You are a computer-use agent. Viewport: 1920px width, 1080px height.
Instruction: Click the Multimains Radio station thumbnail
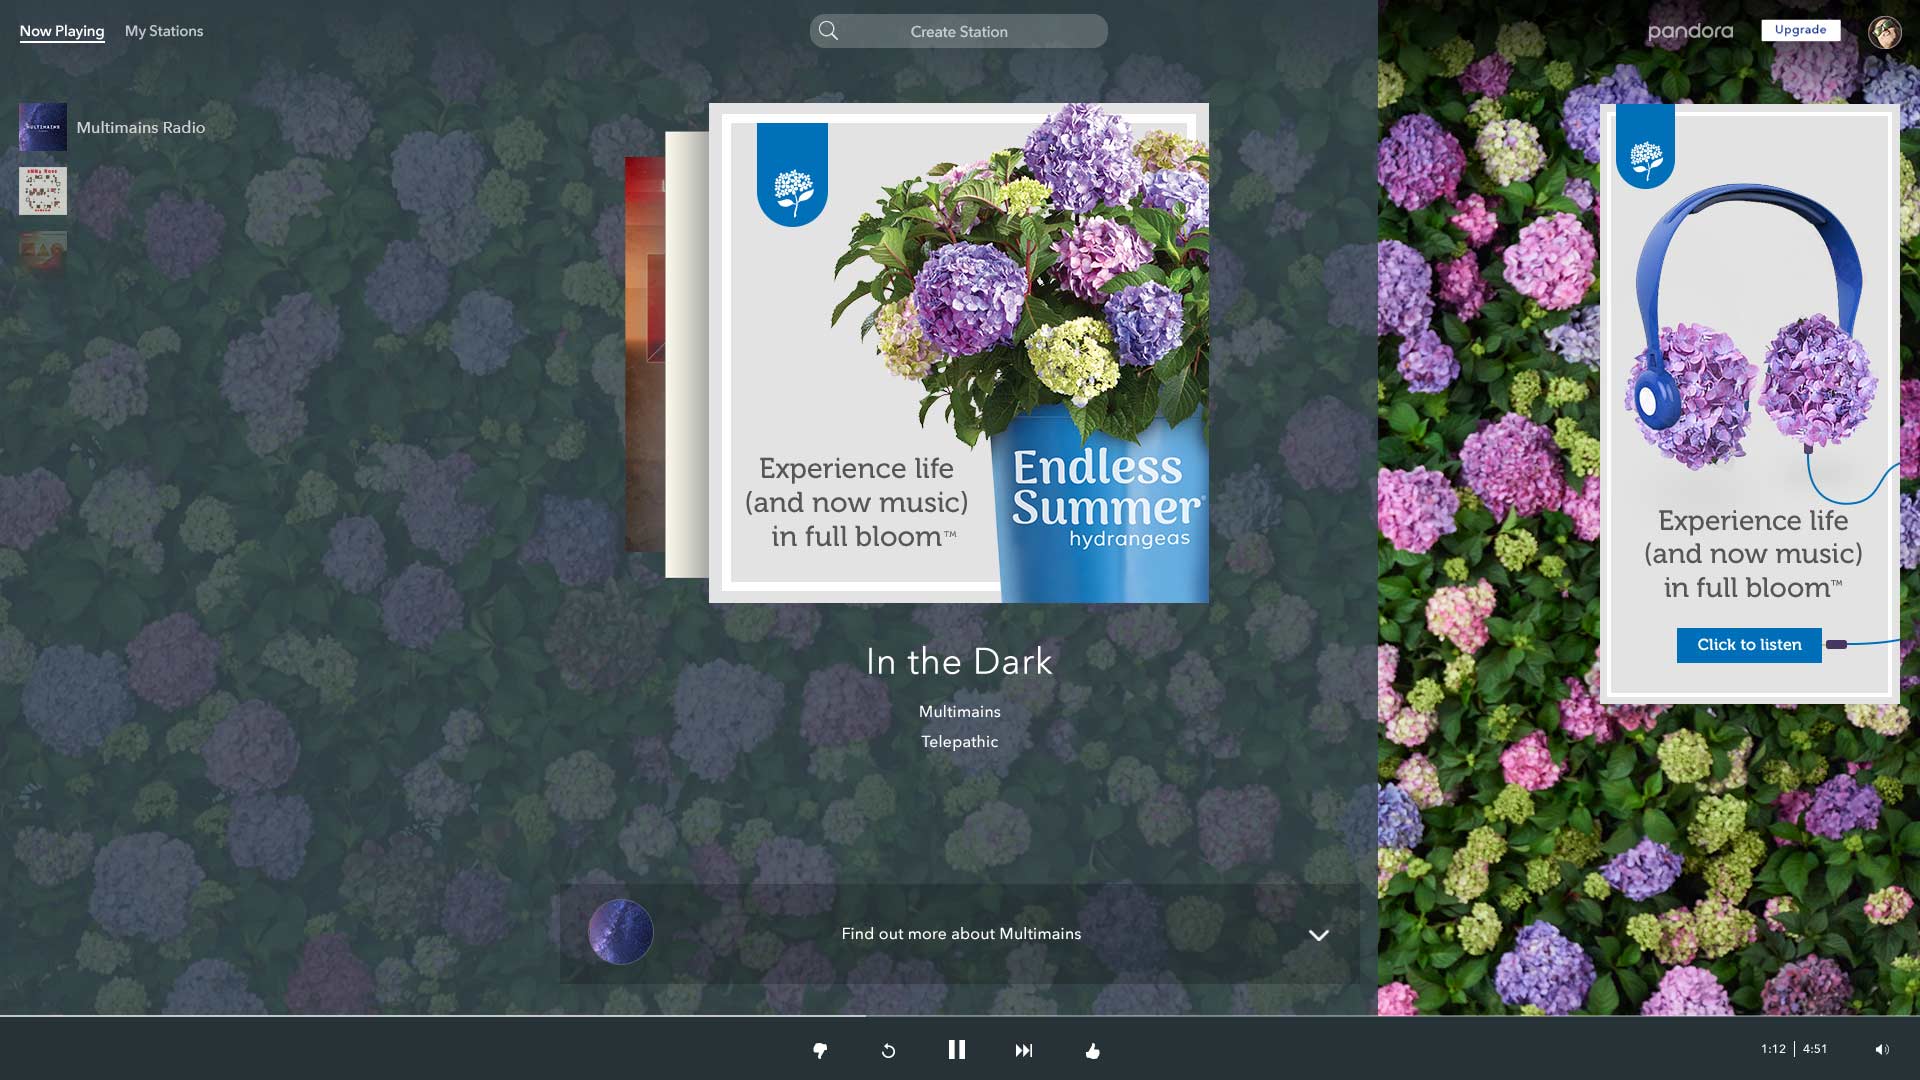[43, 127]
